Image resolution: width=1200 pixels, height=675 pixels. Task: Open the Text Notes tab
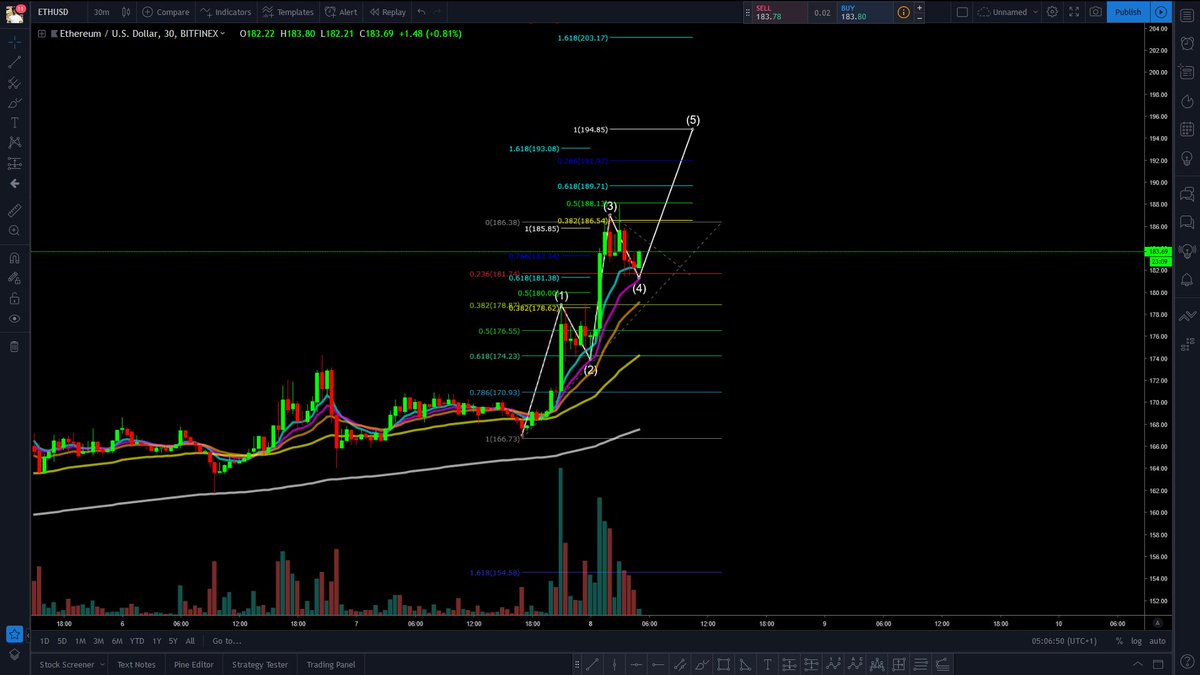[x=137, y=664]
